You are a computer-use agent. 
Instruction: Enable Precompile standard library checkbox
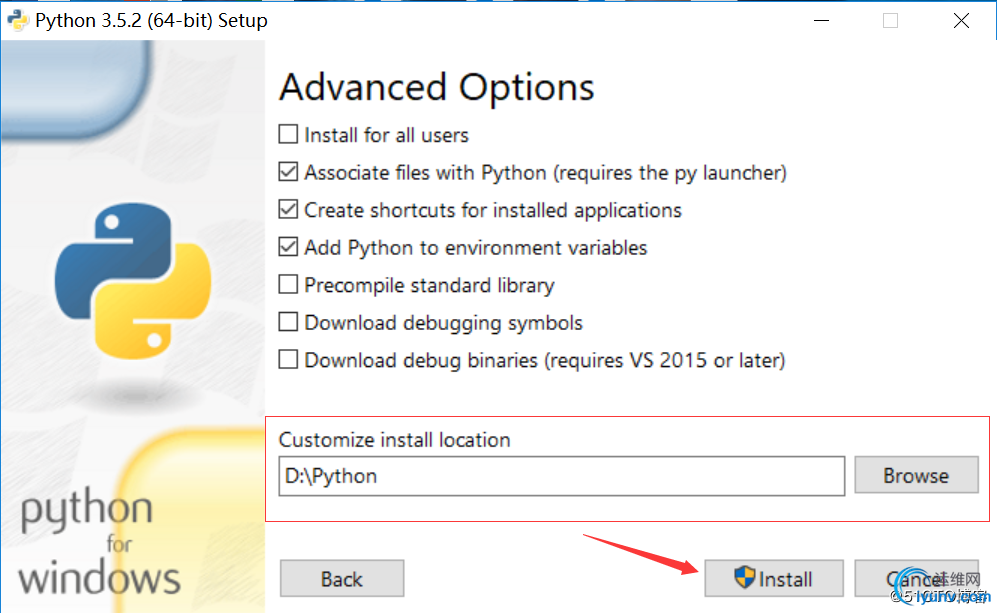[x=288, y=284]
